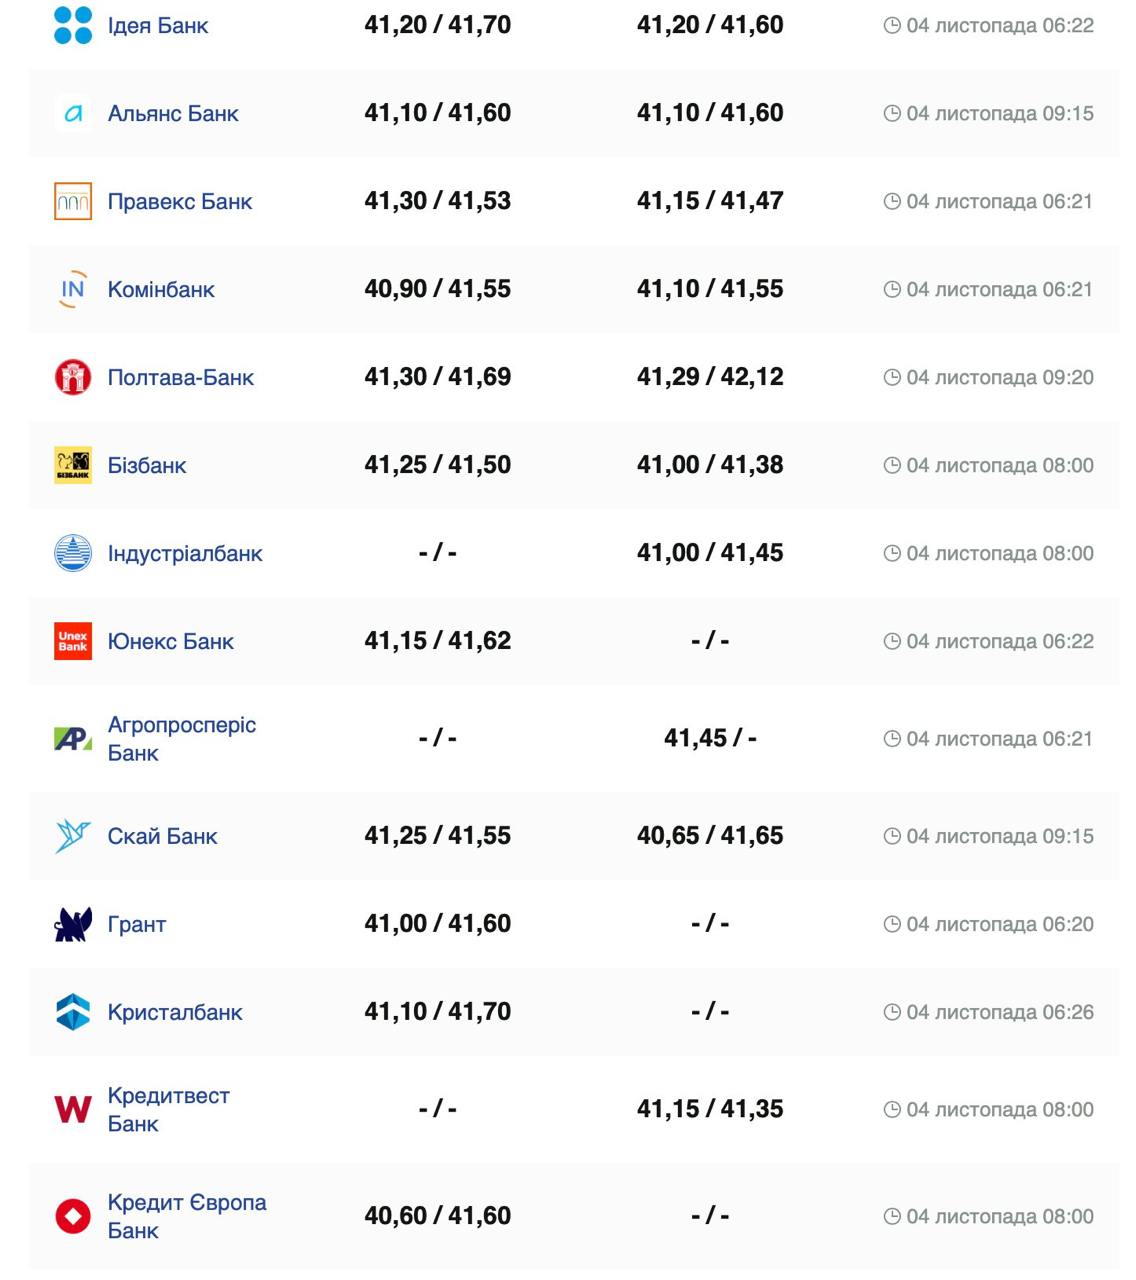Screen dimensions: 1136x1280
Task: Click the Альянс Банк logo icon
Action: (73, 114)
